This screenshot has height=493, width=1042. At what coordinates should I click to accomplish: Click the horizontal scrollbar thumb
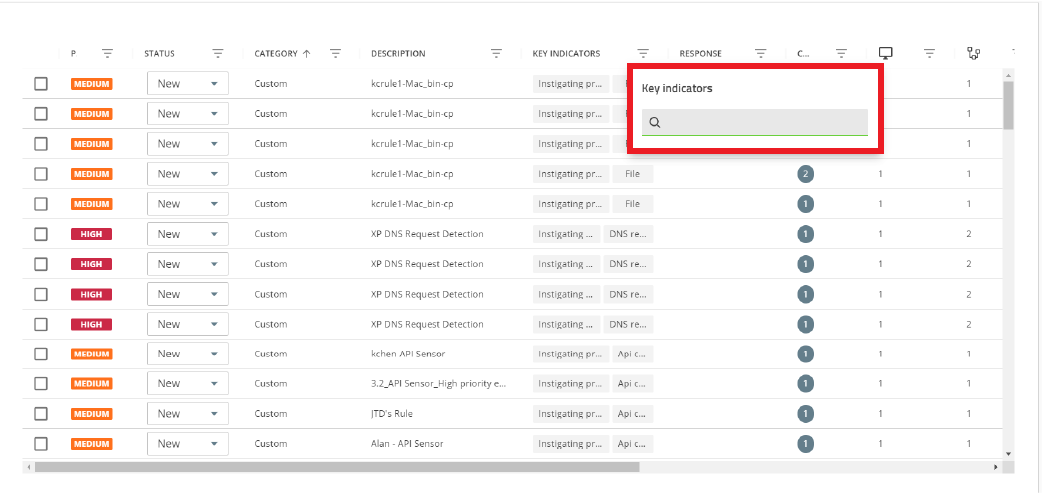337,467
